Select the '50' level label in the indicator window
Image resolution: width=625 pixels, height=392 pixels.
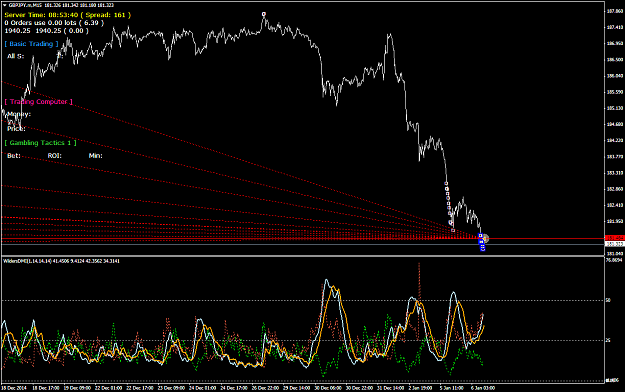pos(608,300)
